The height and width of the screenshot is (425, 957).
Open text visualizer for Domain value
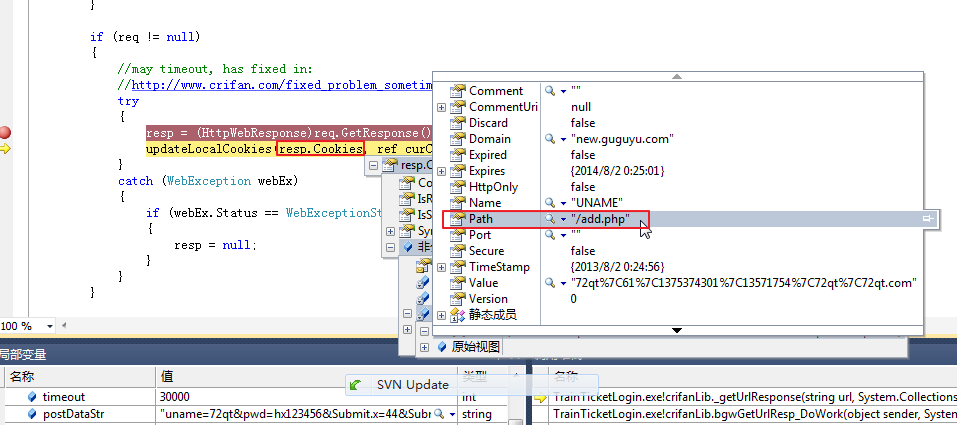tap(550, 139)
